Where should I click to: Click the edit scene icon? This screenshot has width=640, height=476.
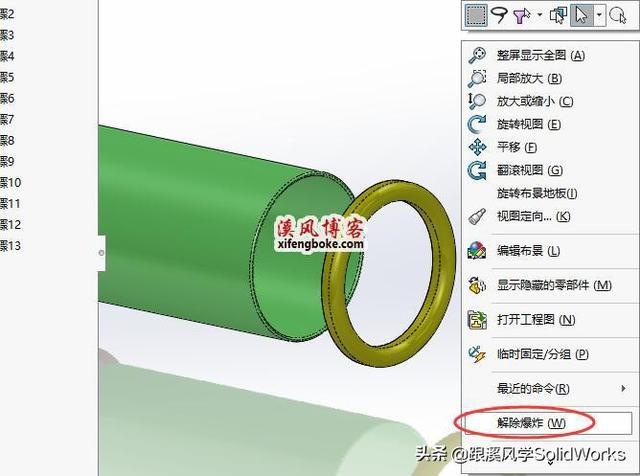tap(477, 251)
